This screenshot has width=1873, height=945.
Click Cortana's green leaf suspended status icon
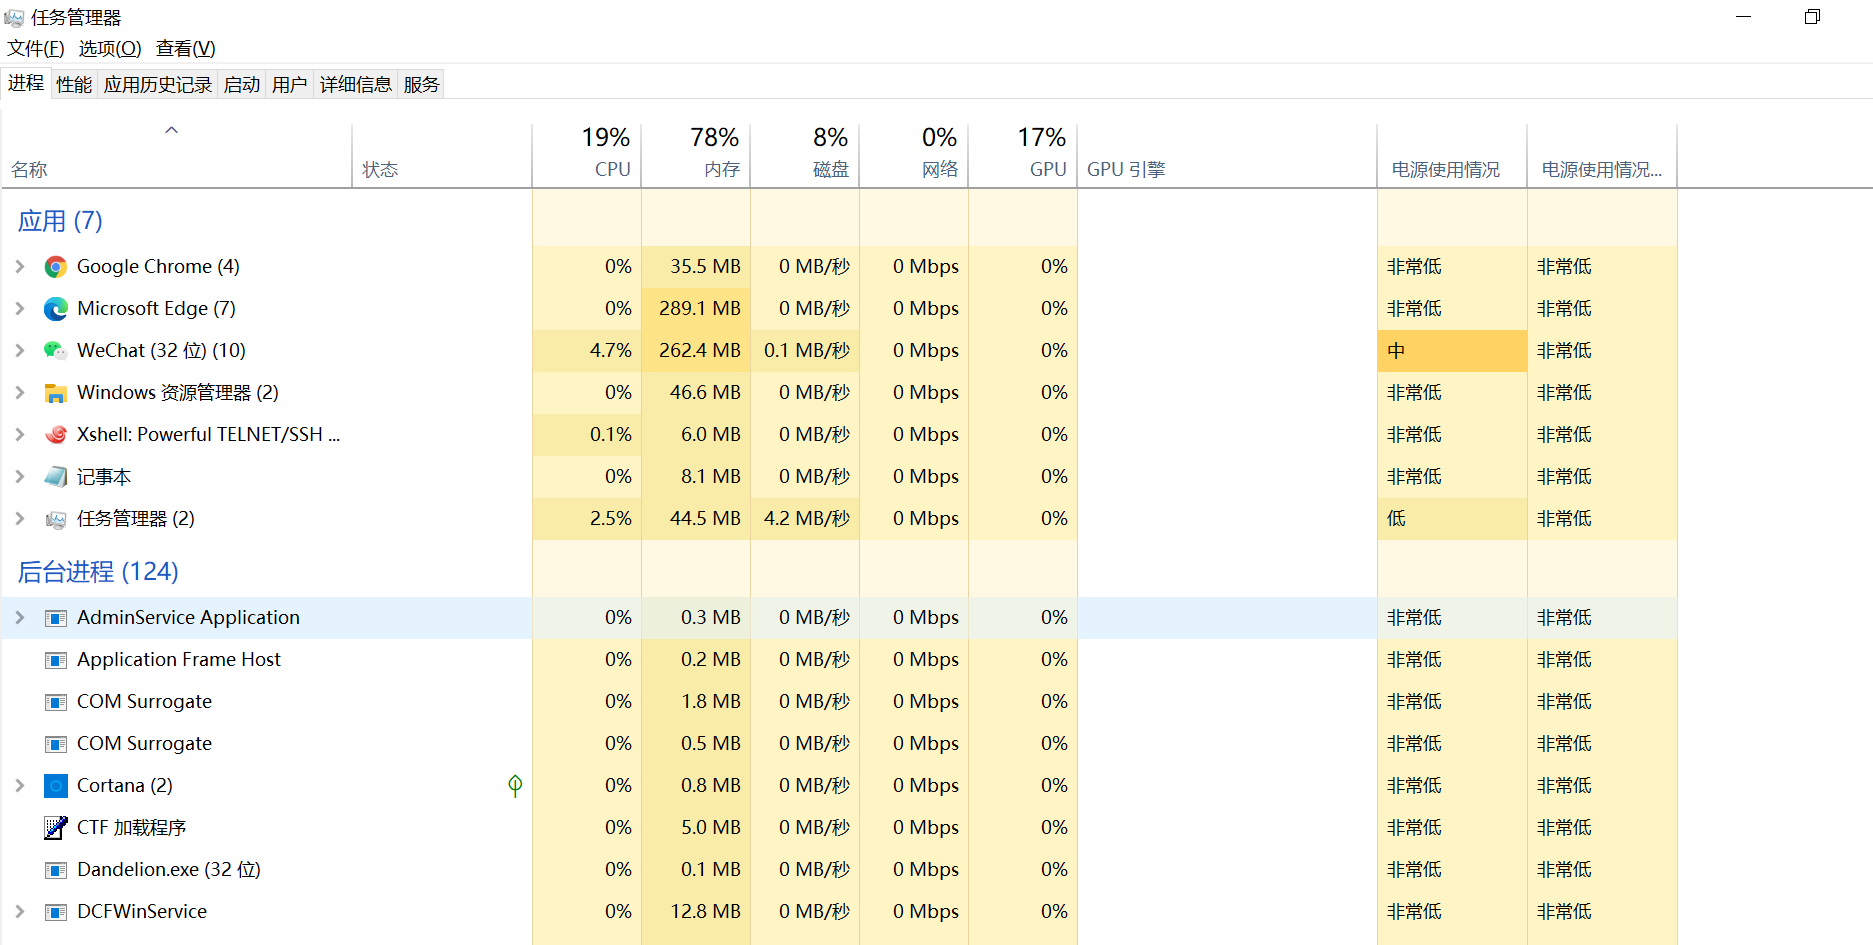click(515, 786)
